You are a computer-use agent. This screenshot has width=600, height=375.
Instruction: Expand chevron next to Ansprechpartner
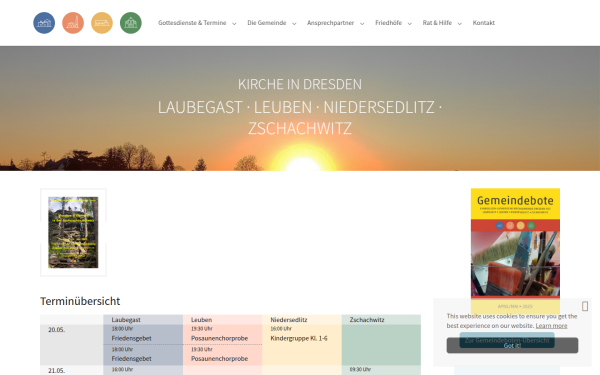pos(362,24)
